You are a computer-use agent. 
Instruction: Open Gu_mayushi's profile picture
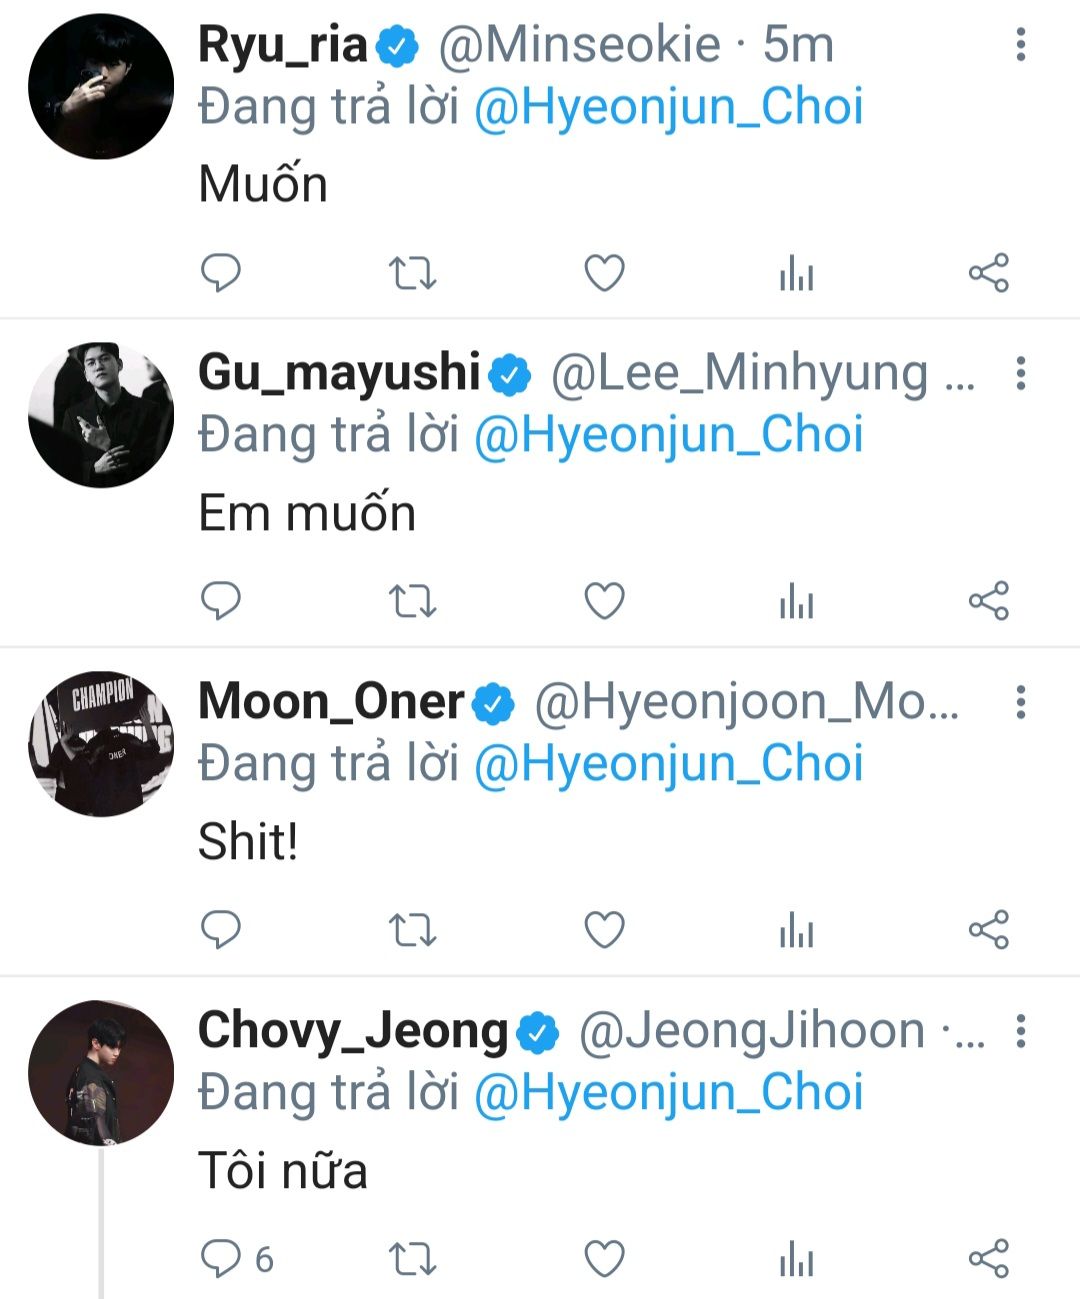point(101,415)
